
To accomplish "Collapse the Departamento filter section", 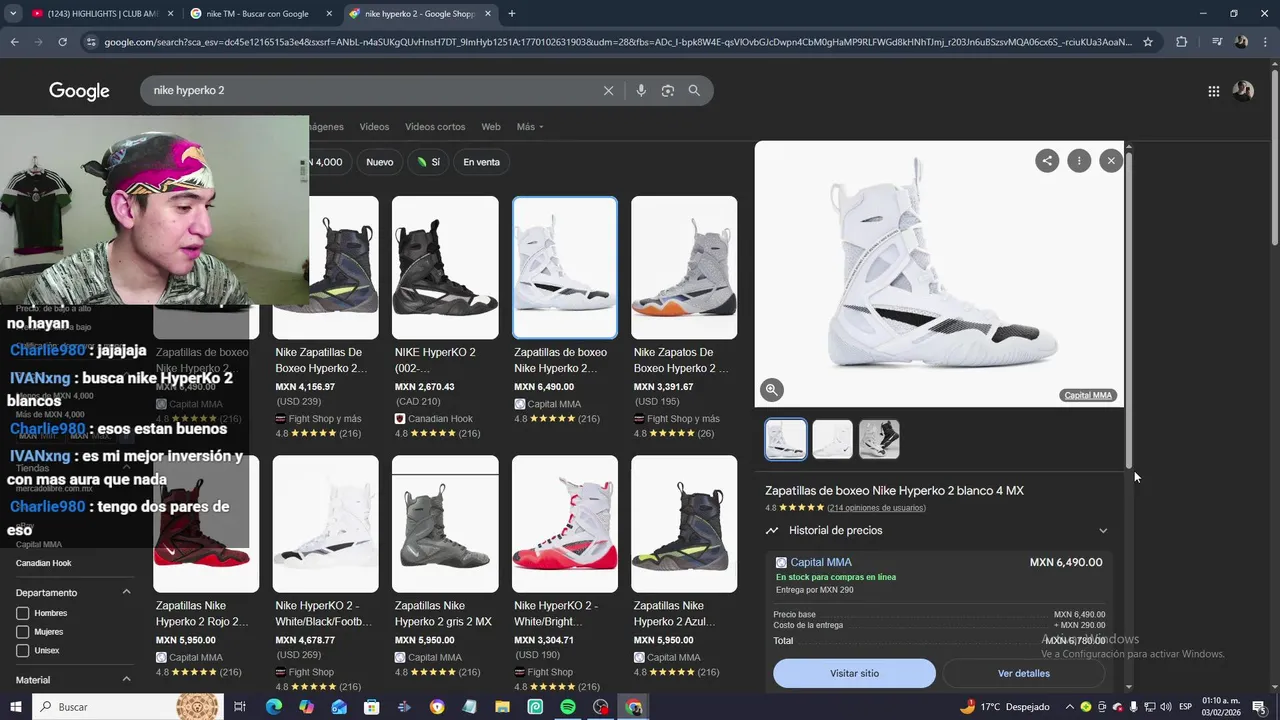I will [126, 592].
